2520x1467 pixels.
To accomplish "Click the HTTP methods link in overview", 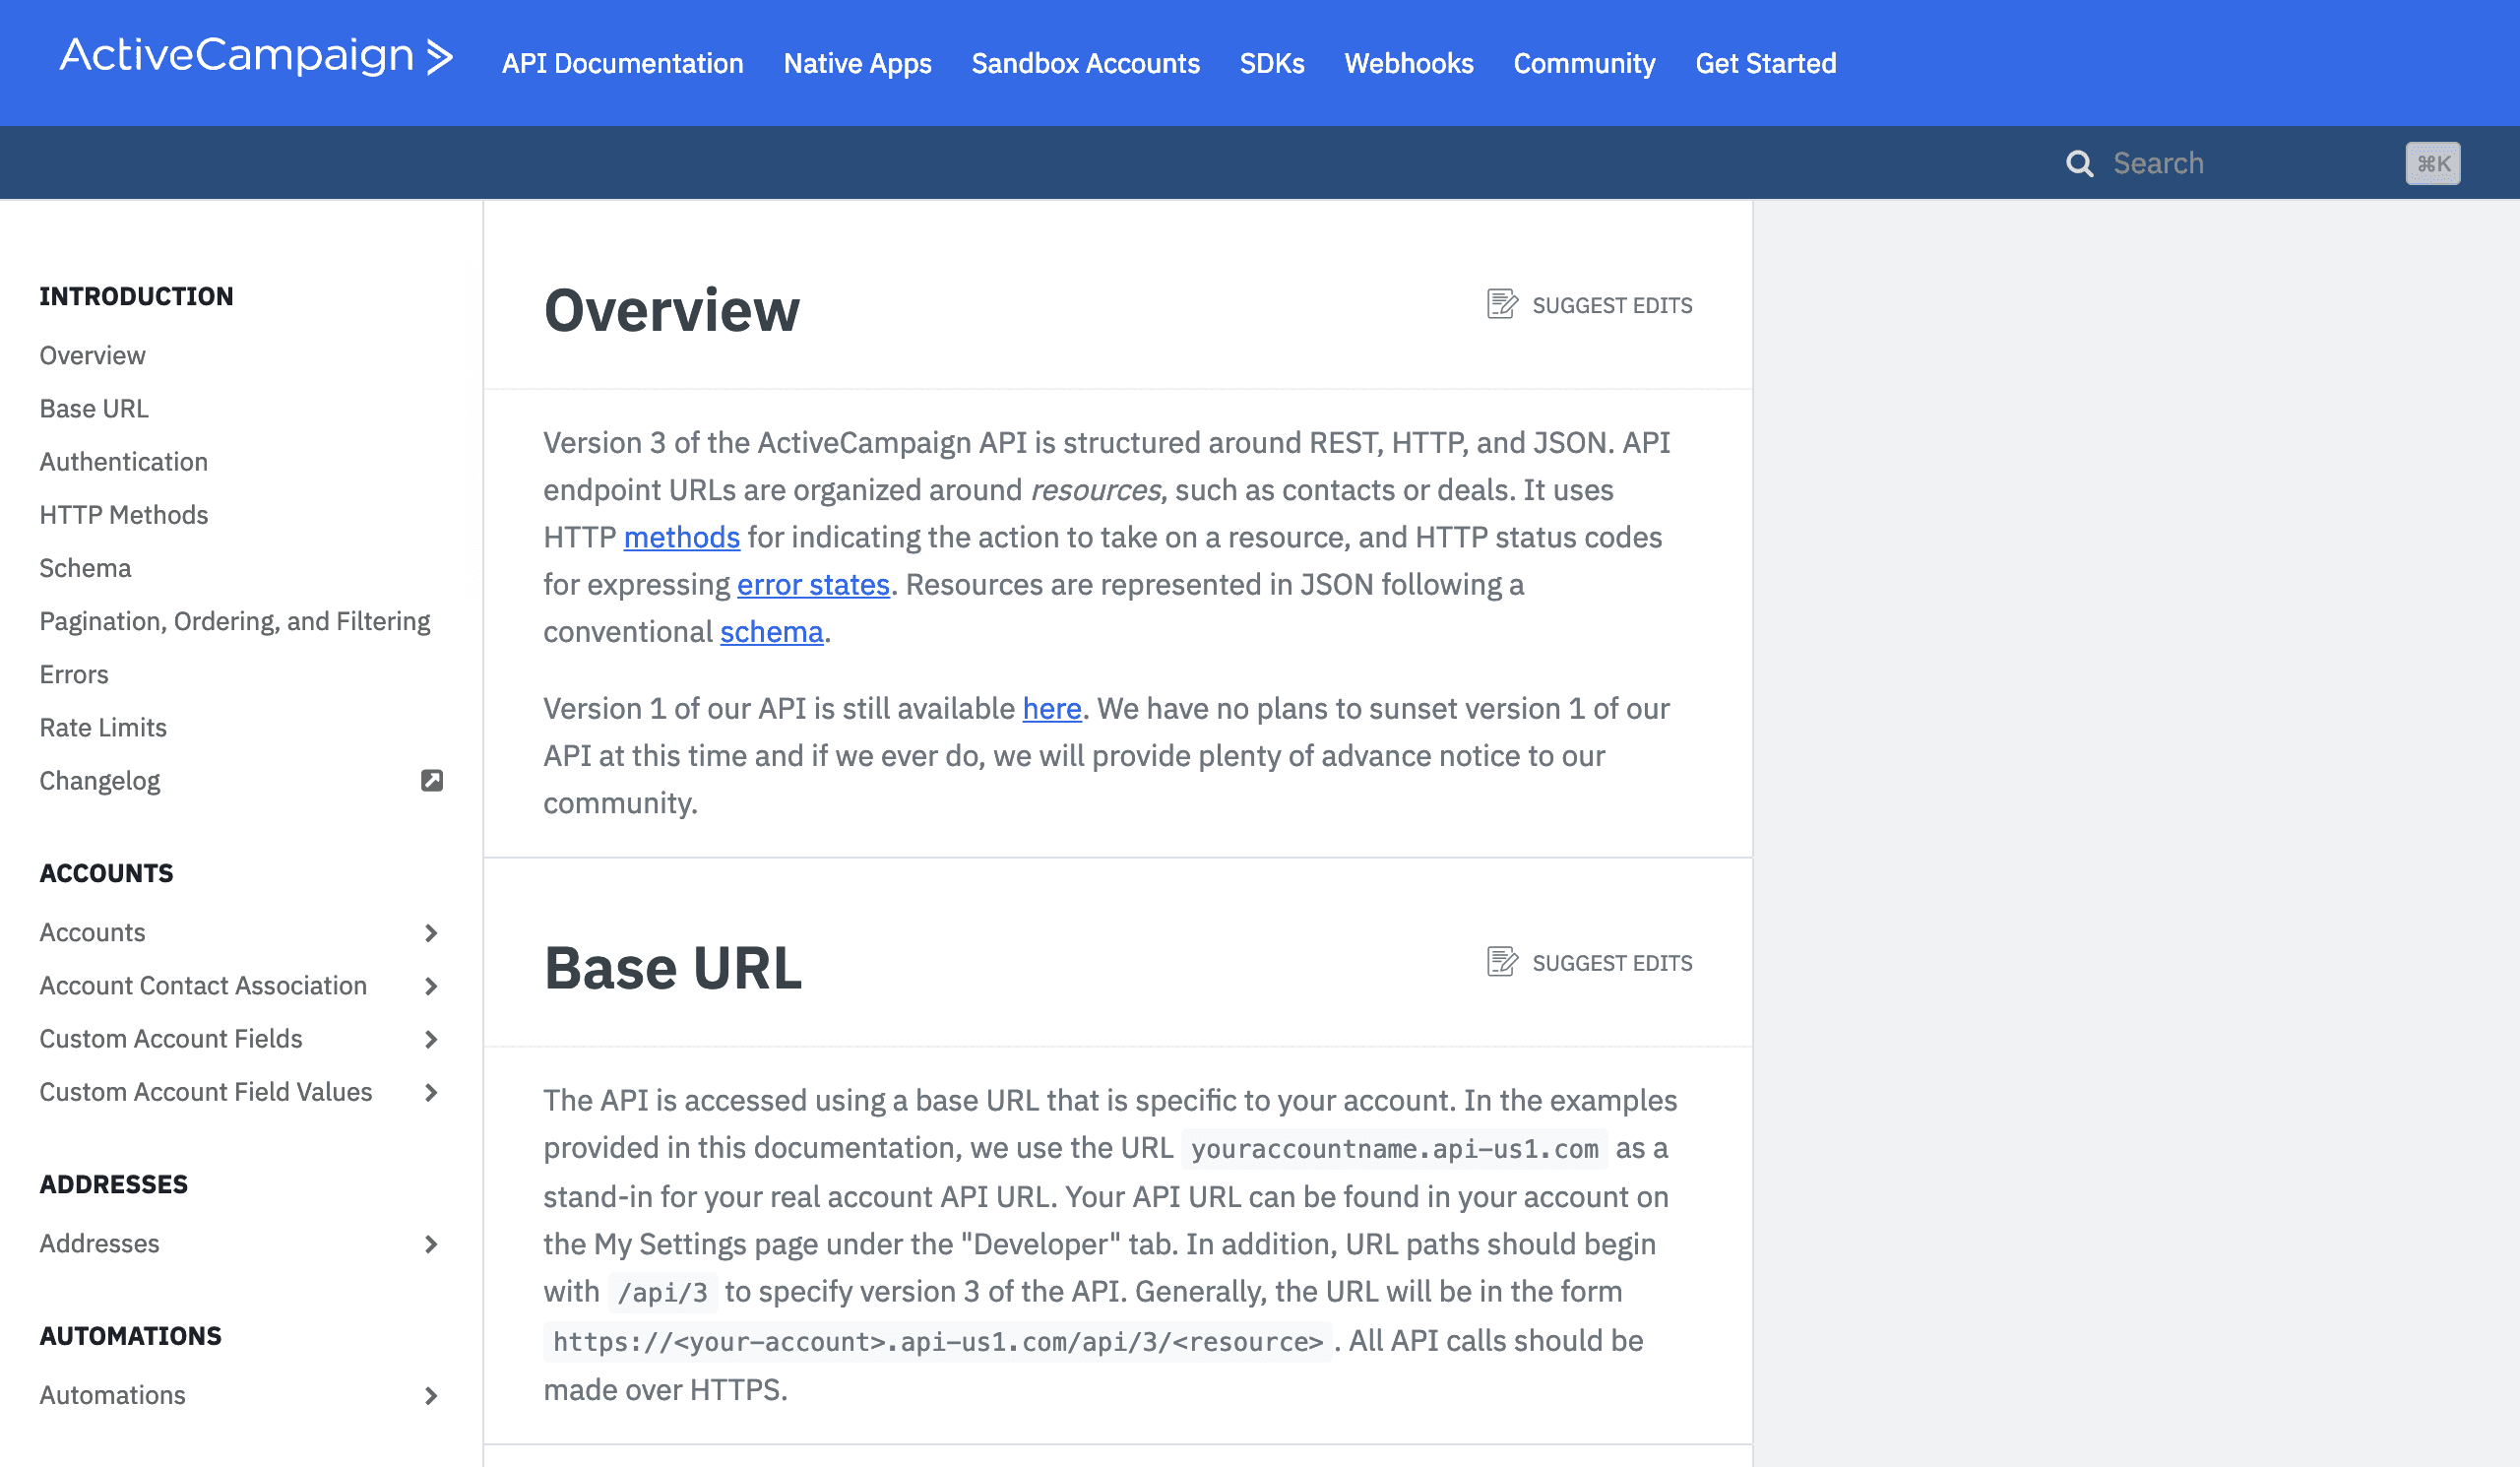I will [x=679, y=537].
